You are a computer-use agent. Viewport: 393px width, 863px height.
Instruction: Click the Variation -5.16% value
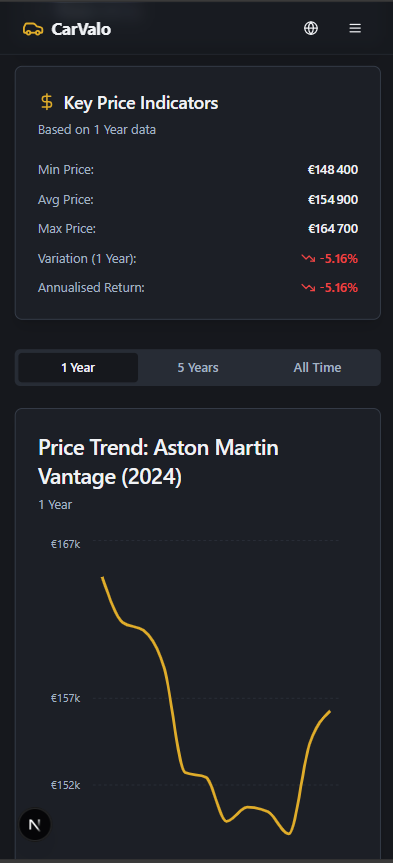pos(339,258)
